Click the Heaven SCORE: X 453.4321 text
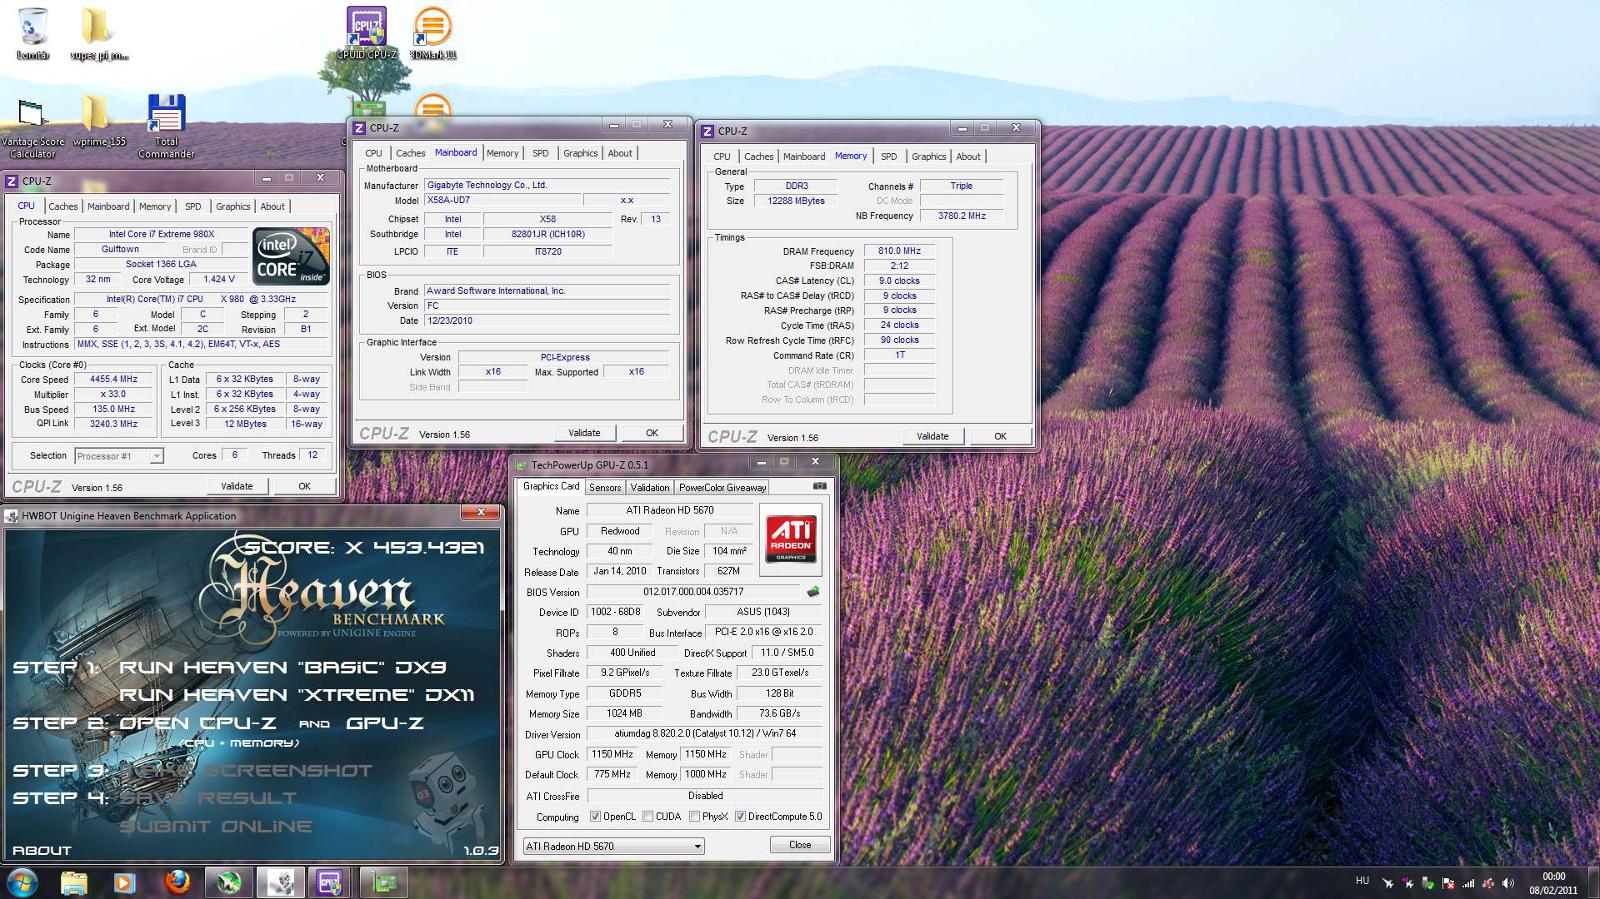Screen dimensions: 1600x899 365,547
